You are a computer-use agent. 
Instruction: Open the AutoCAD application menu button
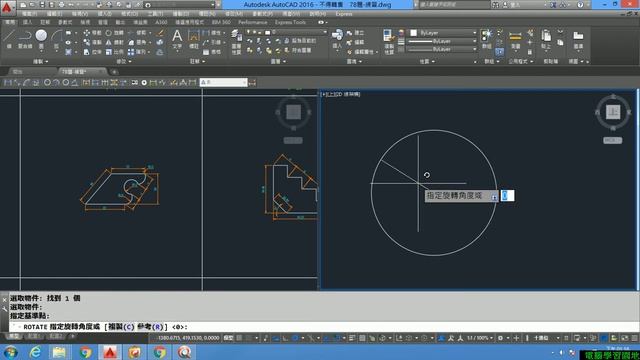[x=7, y=7]
